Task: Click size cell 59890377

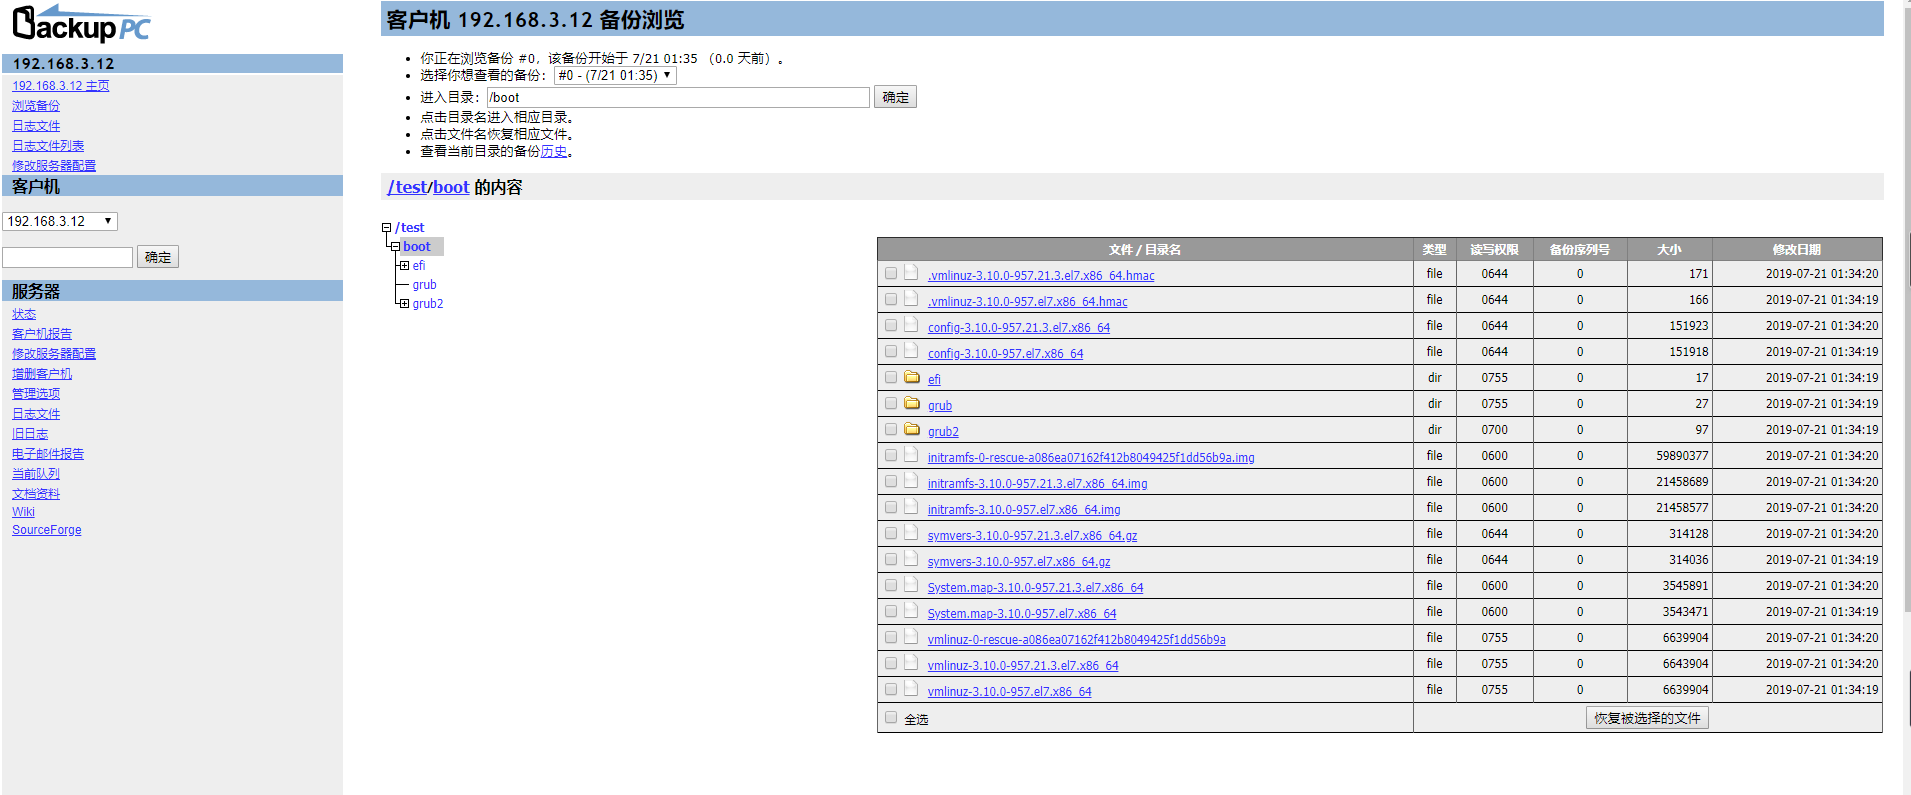Action: (1670, 456)
